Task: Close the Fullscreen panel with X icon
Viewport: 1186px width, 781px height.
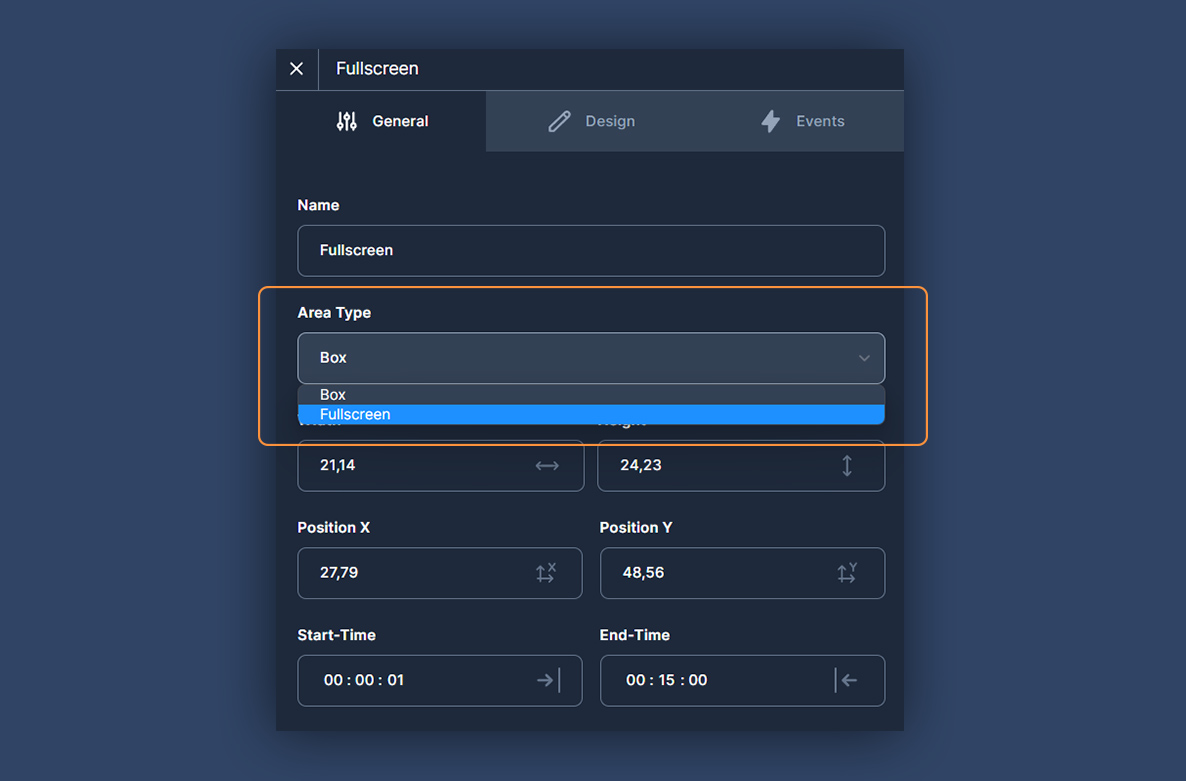Action: (296, 69)
